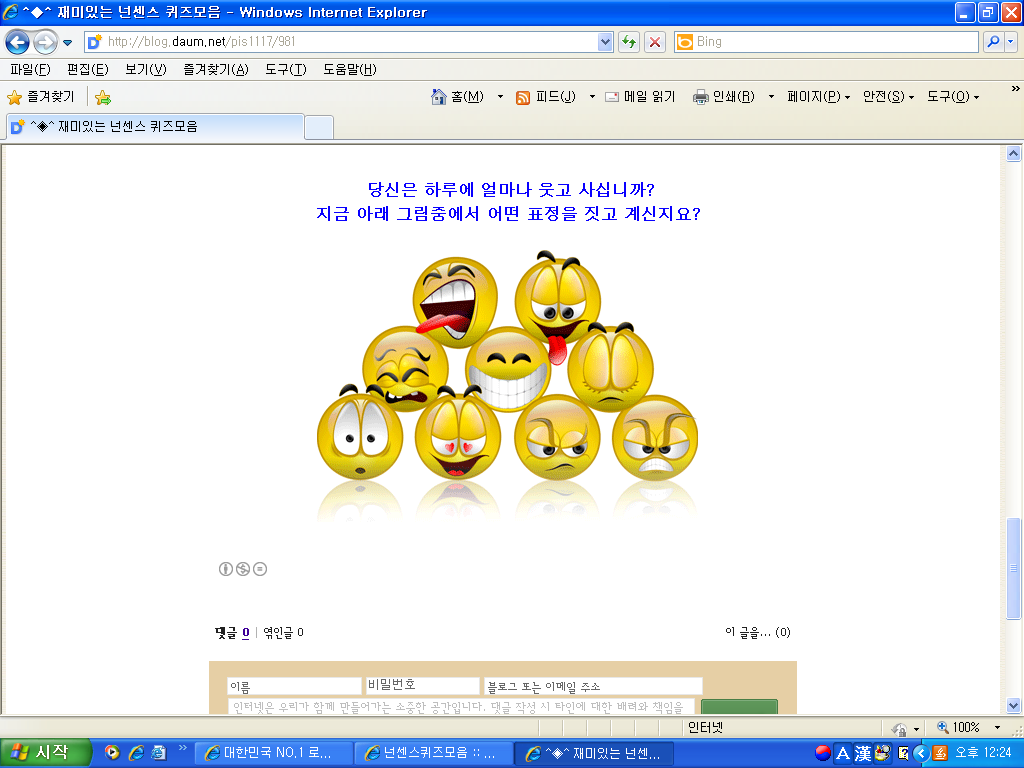1024x768 pixels.
Task: Click the browser Back arrow button
Action: pyautogui.click(x=18, y=42)
